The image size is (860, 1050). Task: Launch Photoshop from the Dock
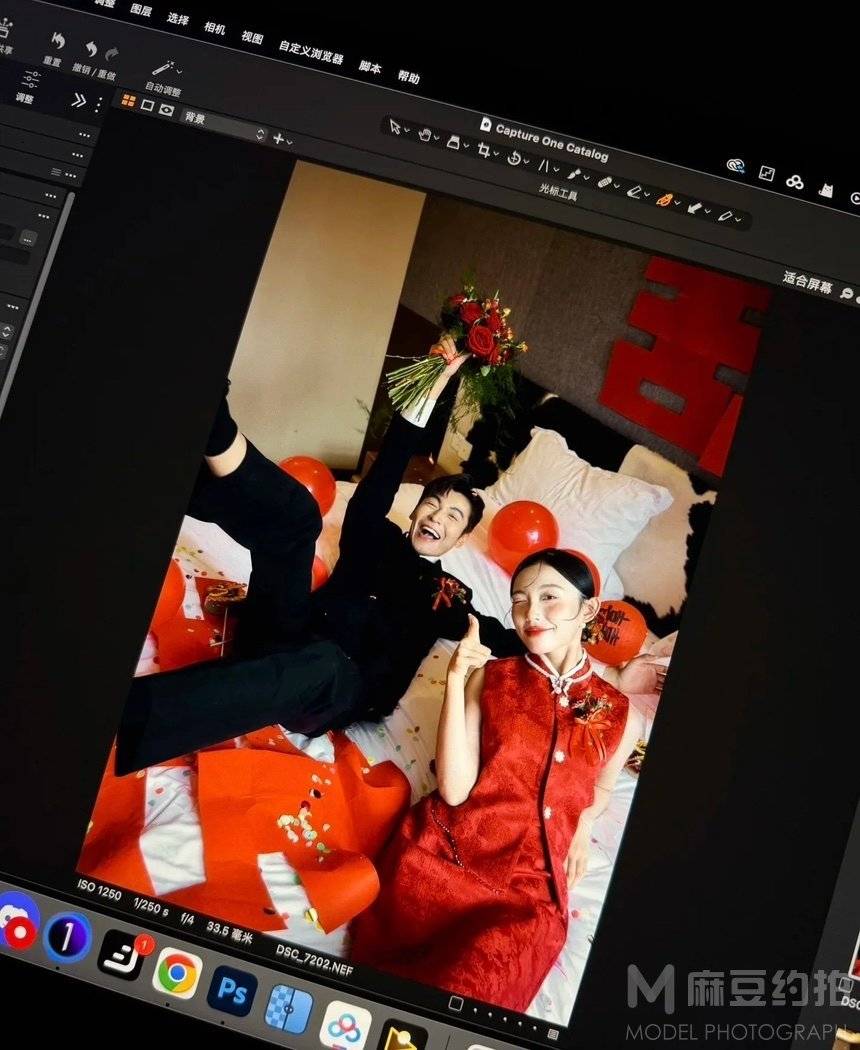pyautogui.click(x=232, y=990)
